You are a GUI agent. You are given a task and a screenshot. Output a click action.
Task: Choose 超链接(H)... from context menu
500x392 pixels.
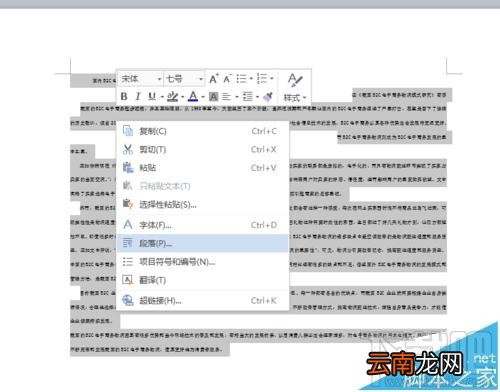(203, 300)
